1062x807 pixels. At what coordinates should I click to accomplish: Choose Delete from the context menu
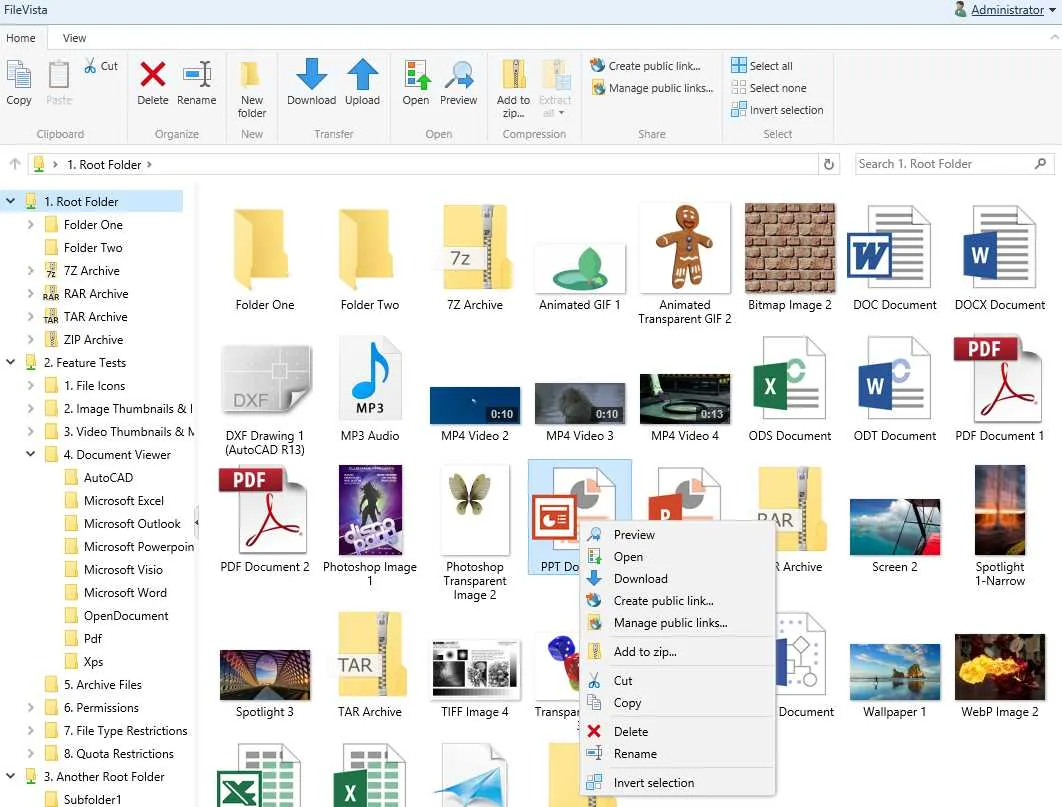[x=677, y=732]
